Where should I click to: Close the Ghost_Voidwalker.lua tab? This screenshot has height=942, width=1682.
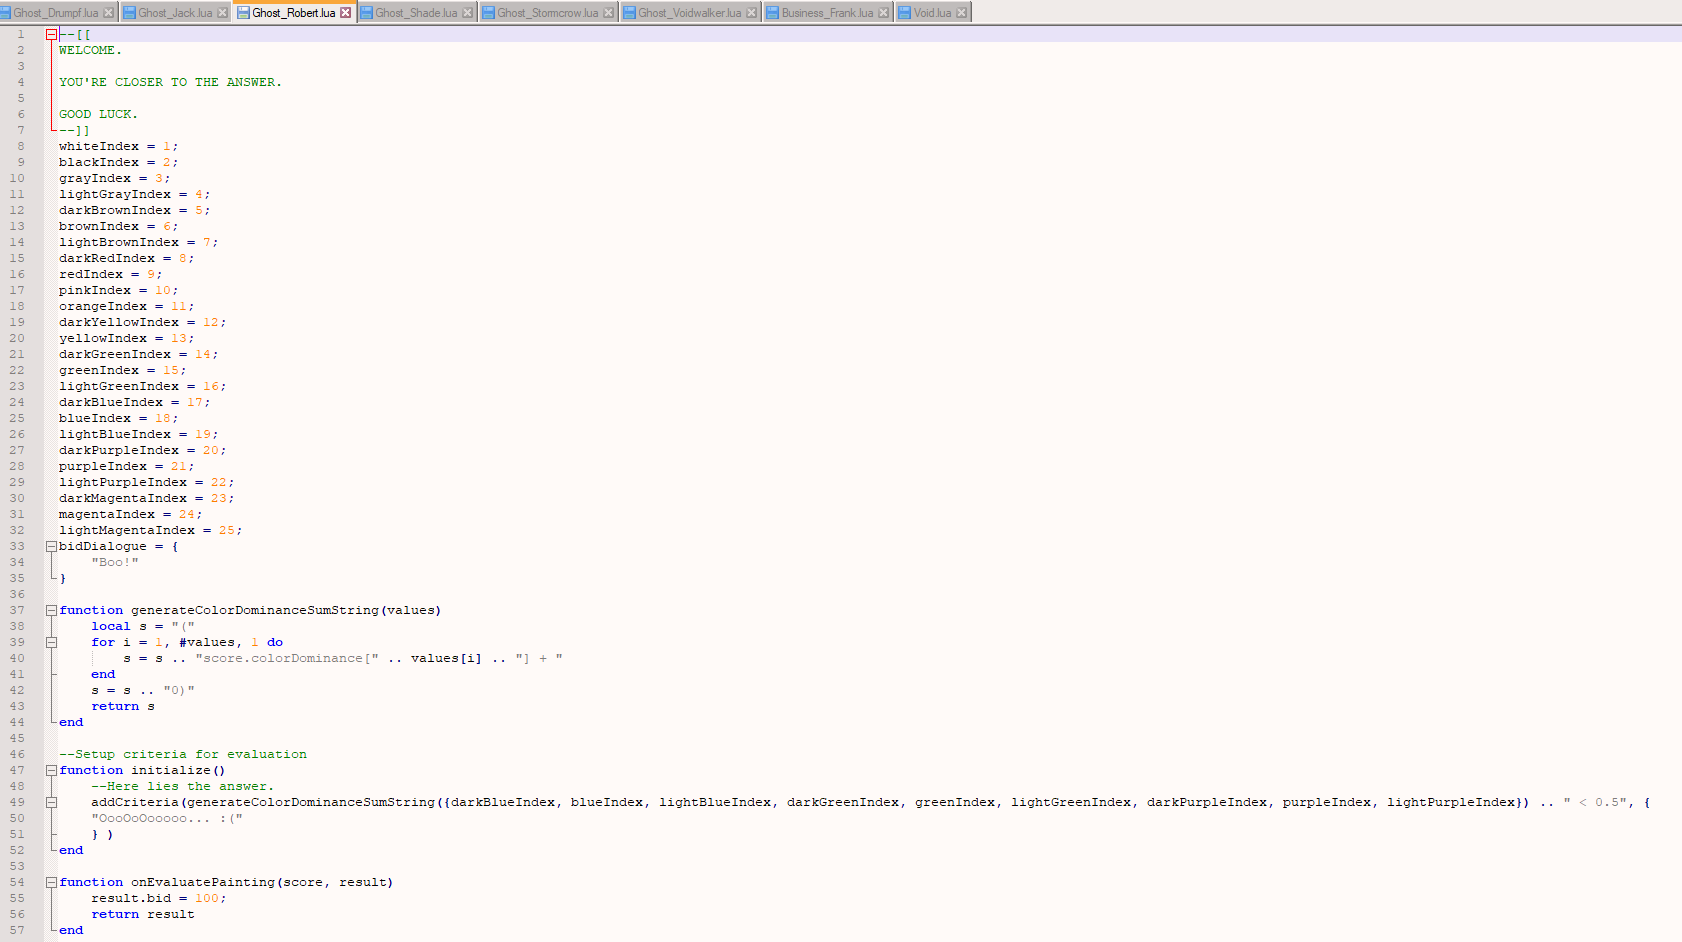751,13
